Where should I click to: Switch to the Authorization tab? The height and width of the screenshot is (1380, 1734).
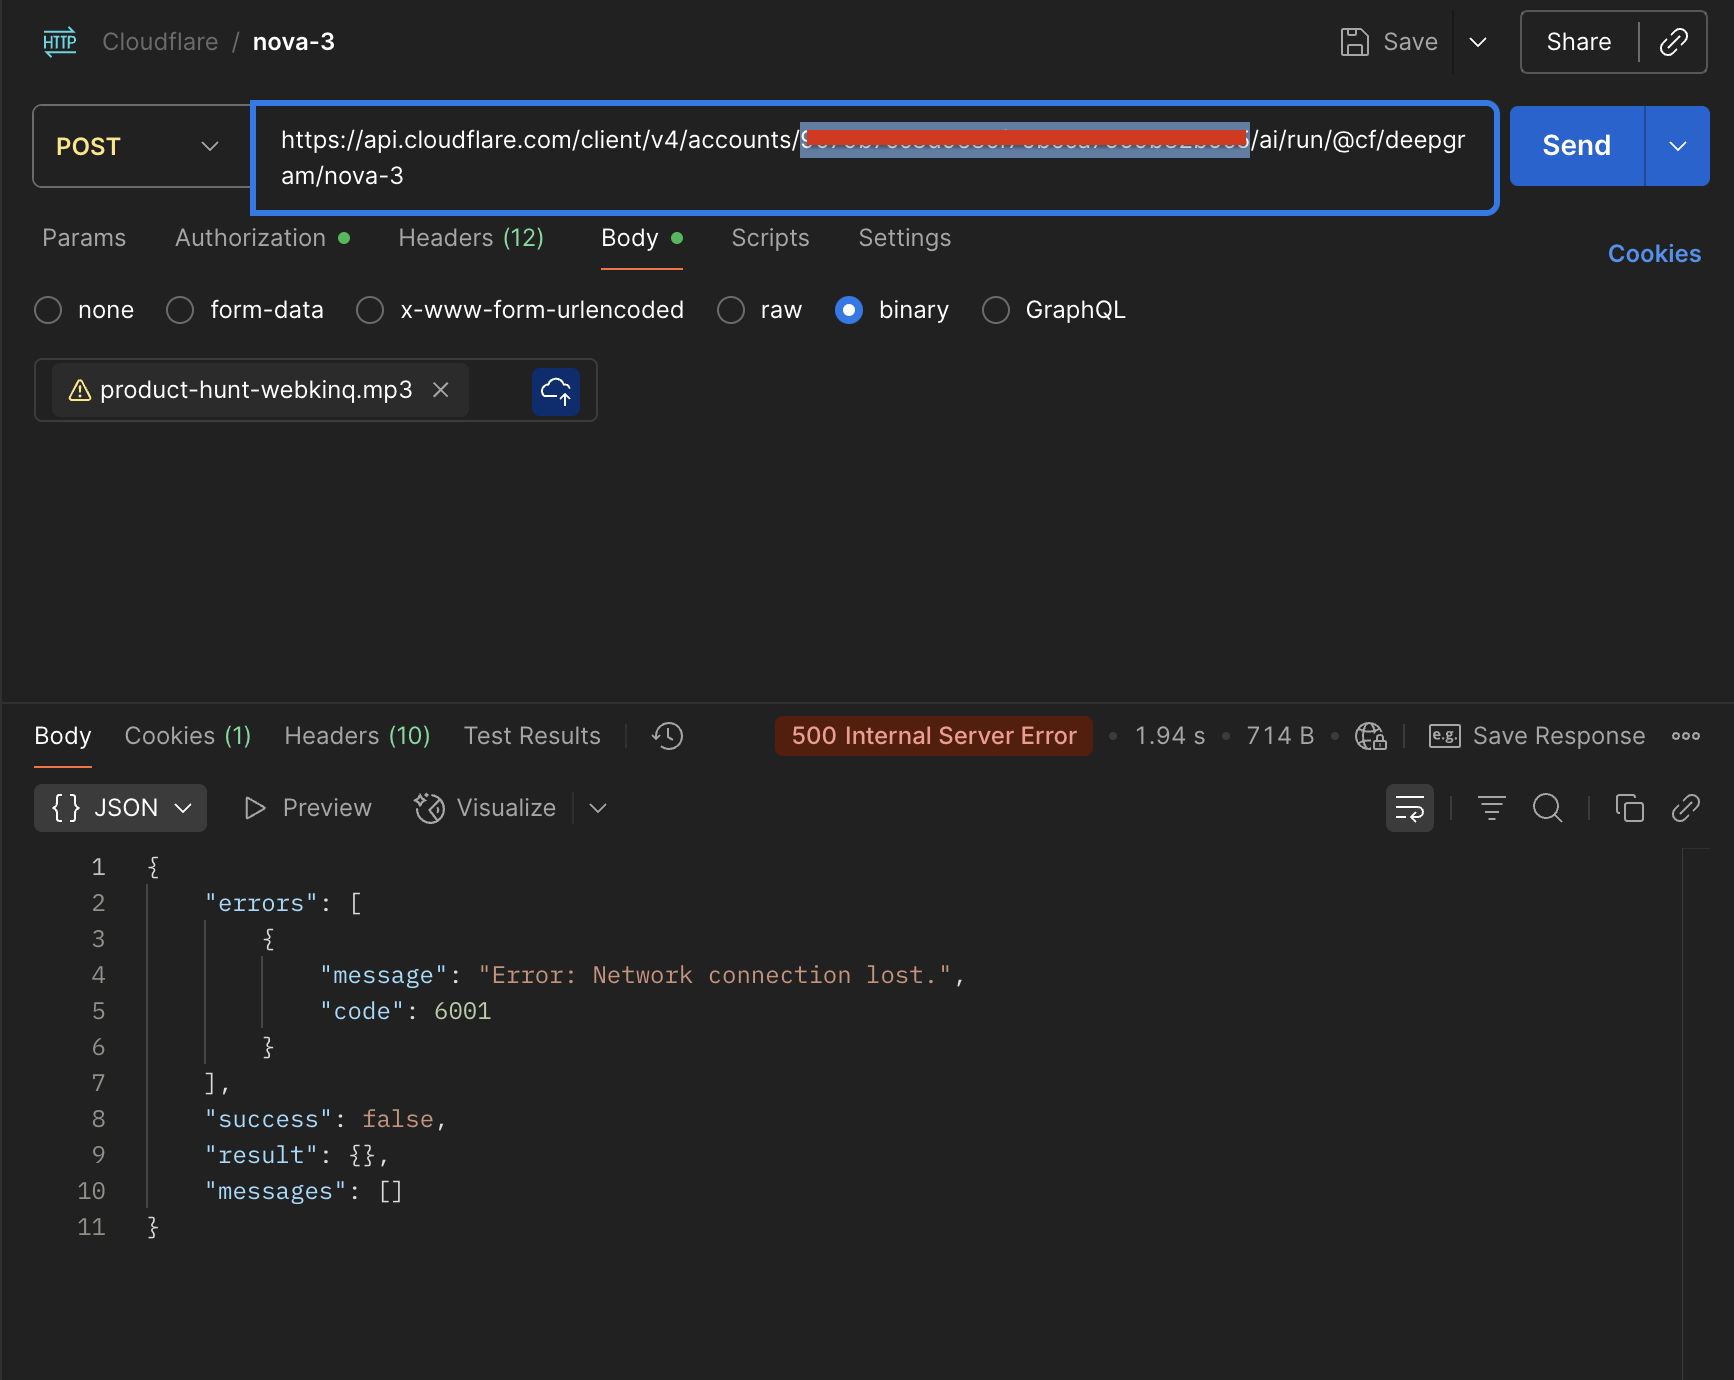251,238
